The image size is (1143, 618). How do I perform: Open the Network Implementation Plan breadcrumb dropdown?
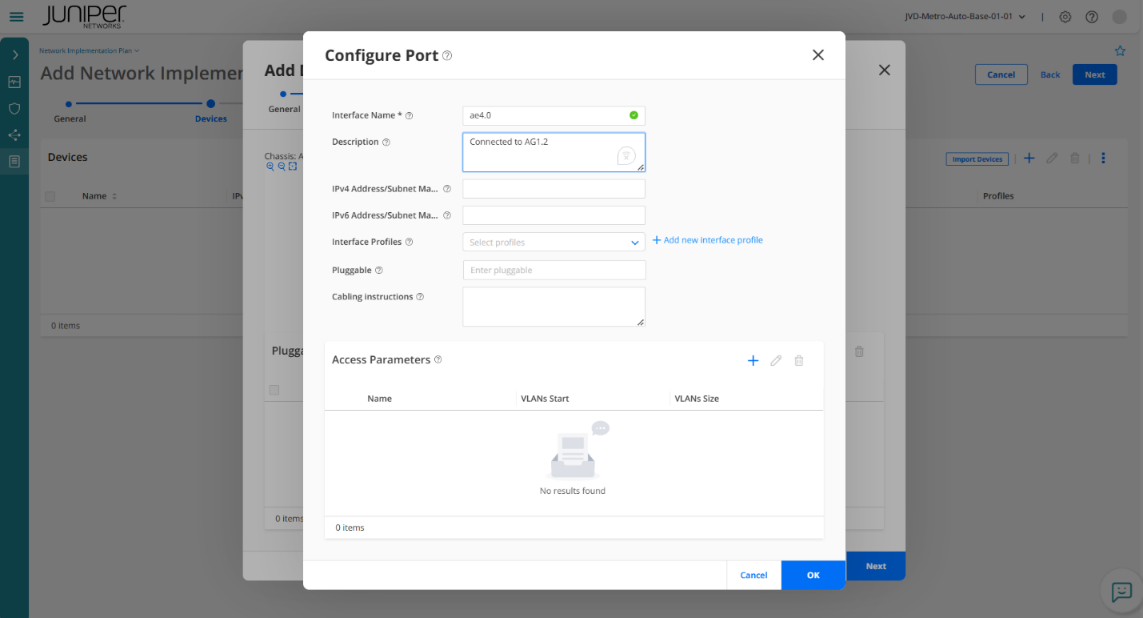tap(89, 50)
